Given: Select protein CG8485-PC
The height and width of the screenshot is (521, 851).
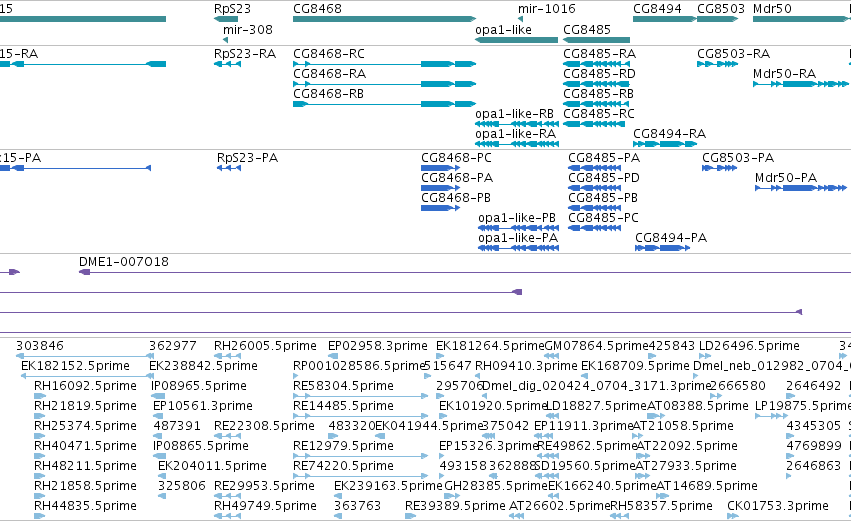Looking at the screenshot, I should 603,218.
